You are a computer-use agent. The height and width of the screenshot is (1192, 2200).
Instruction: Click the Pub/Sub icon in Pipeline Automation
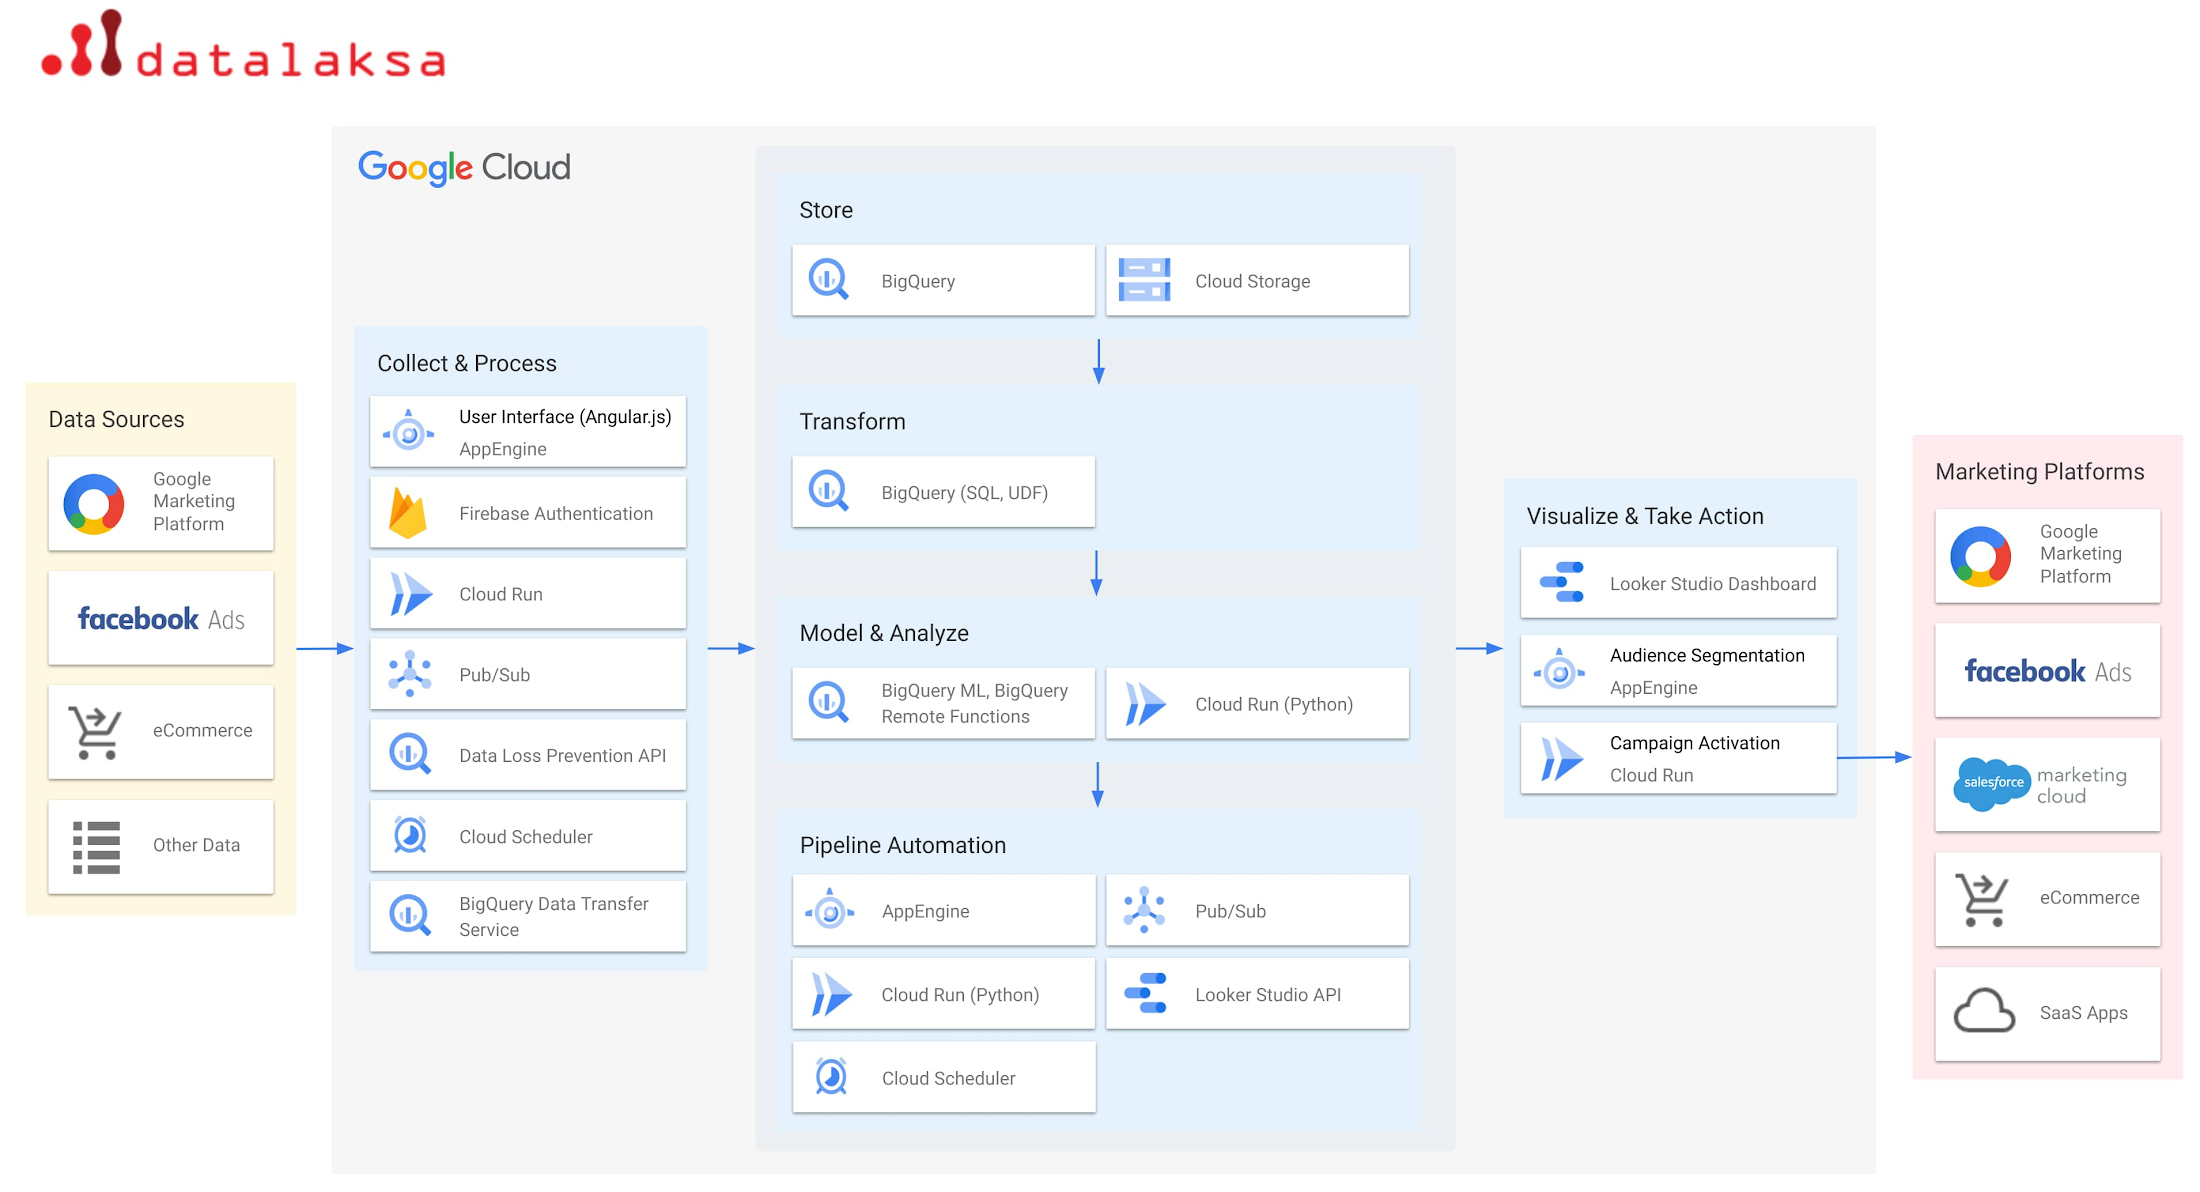[1144, 910]
